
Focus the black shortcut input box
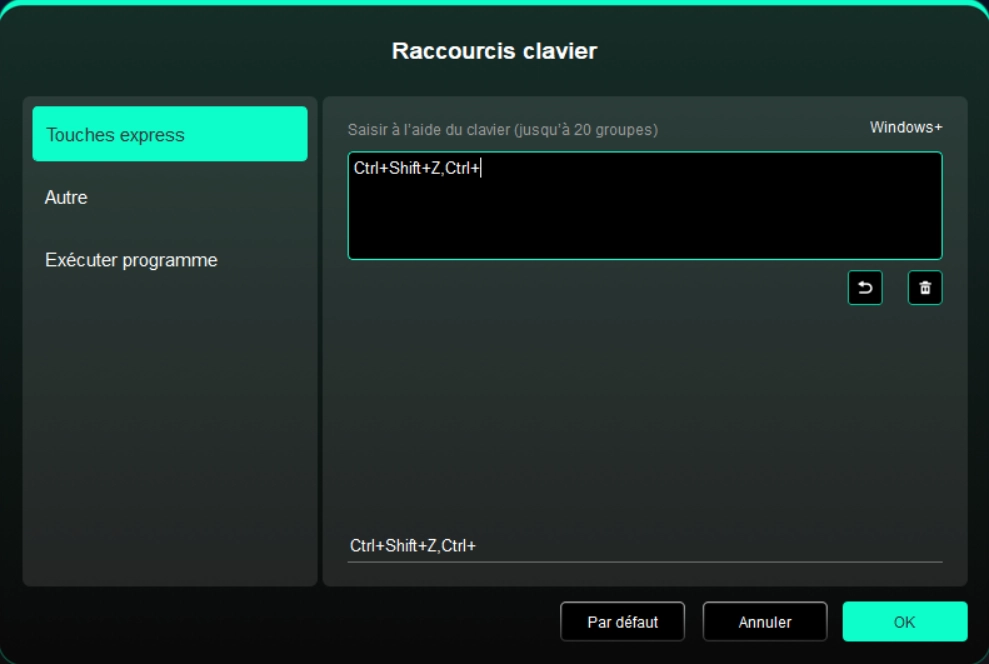[x=645, y=205]
